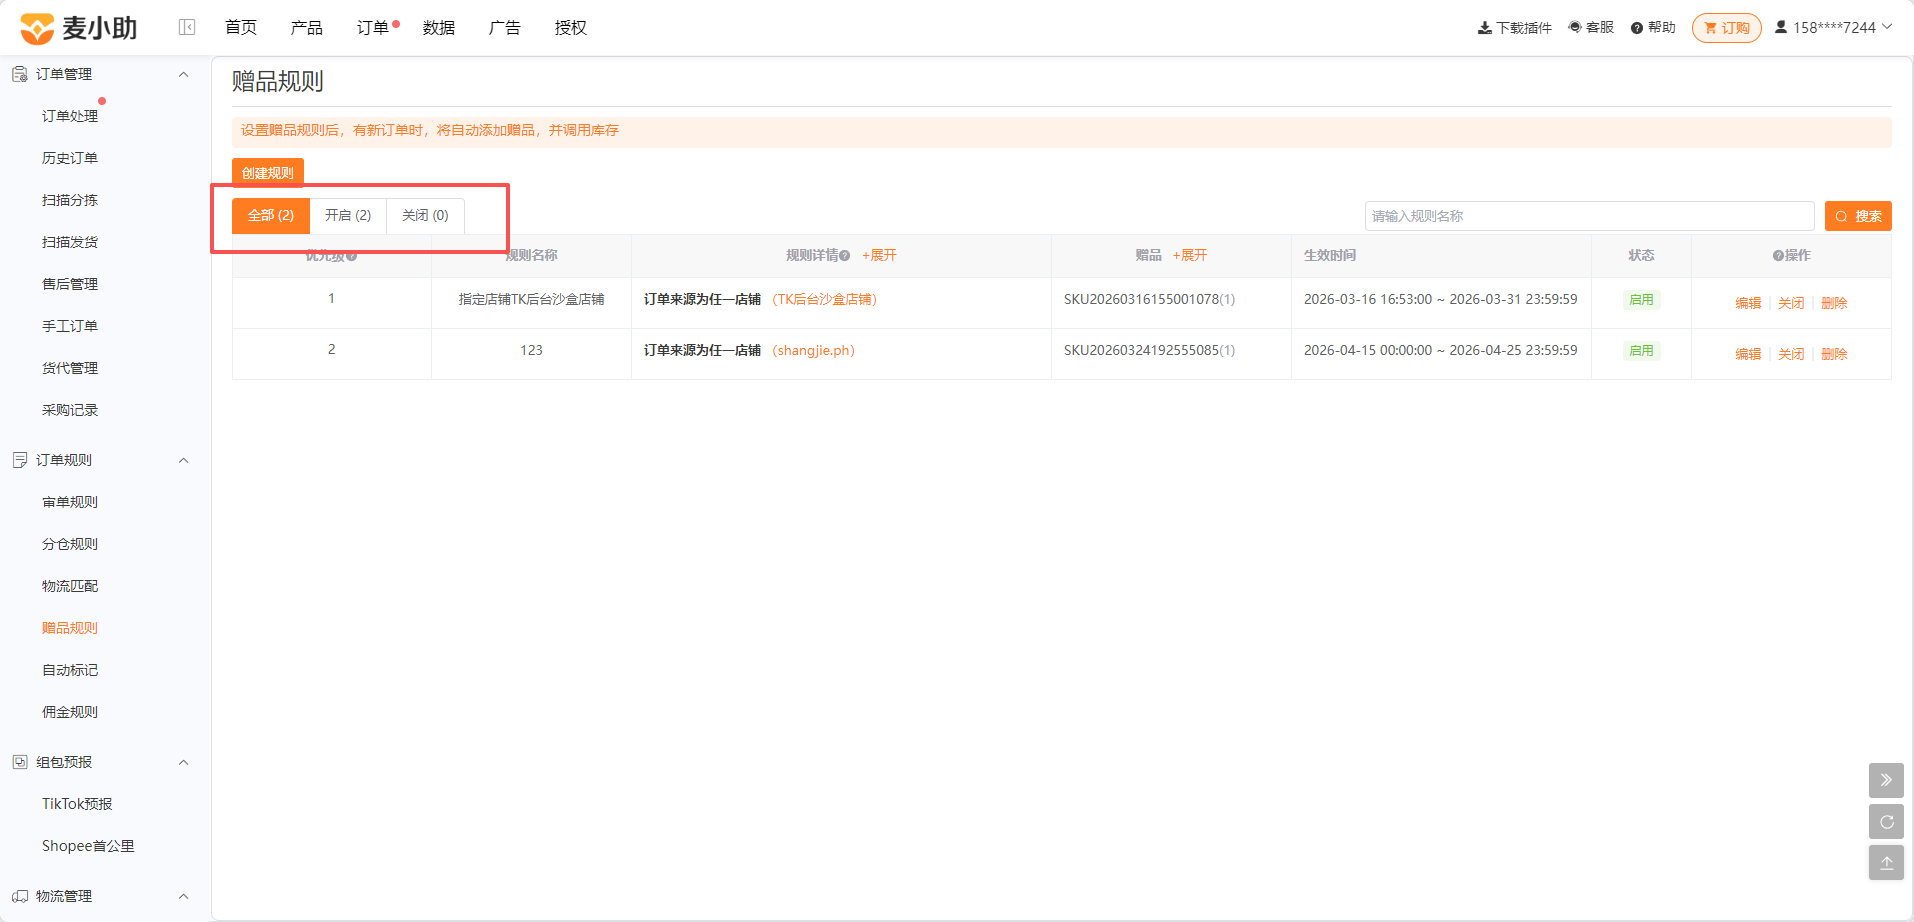The width and height of the screenshot is (1914, 922).
Task: Open the 数据 top menu
Action: click(x=439, y=28)
